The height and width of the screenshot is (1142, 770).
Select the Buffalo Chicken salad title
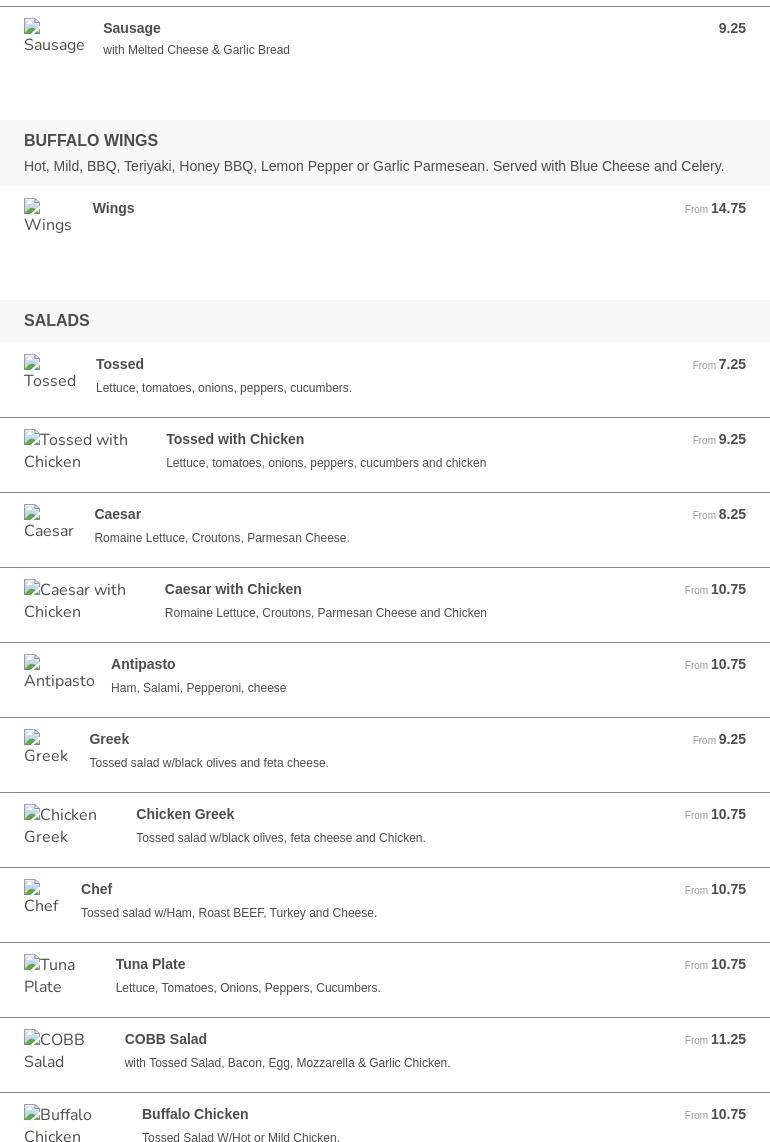pos(195,1114)
